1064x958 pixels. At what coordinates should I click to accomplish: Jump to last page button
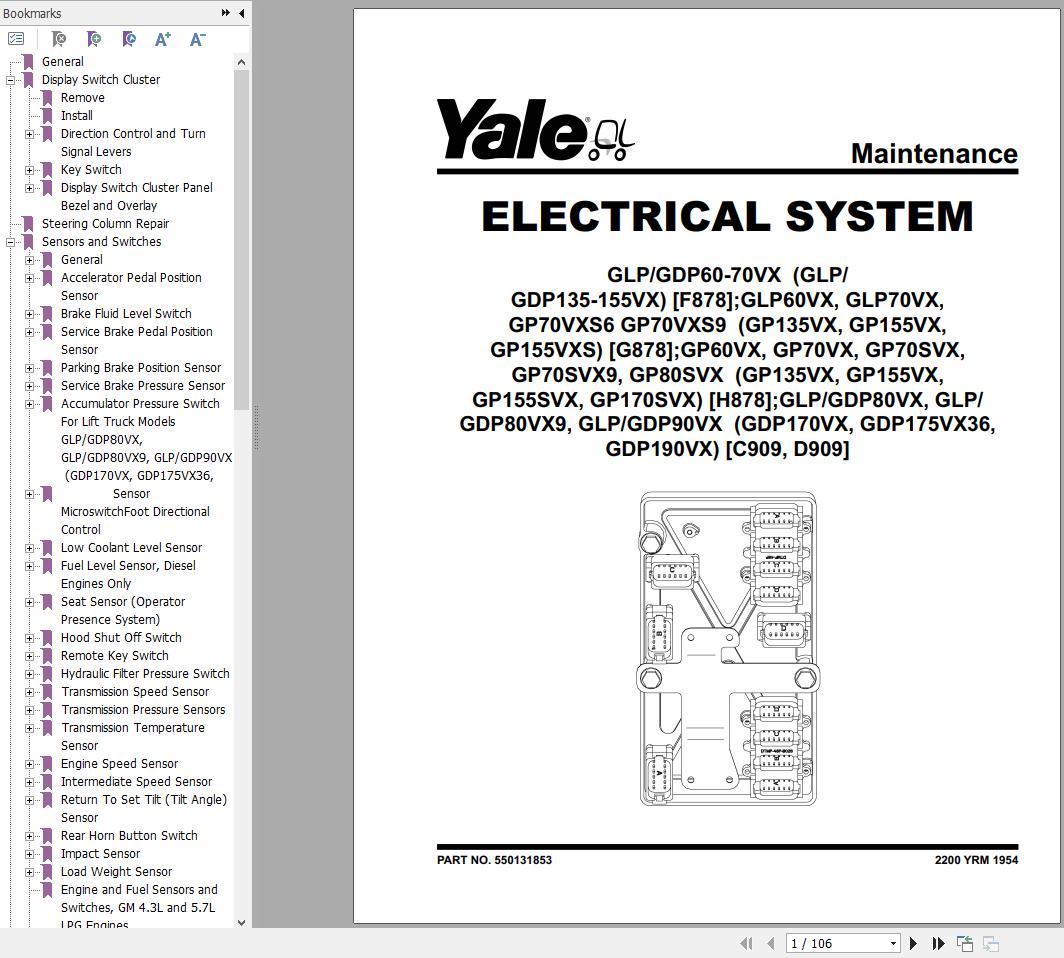tap(938, 943)
